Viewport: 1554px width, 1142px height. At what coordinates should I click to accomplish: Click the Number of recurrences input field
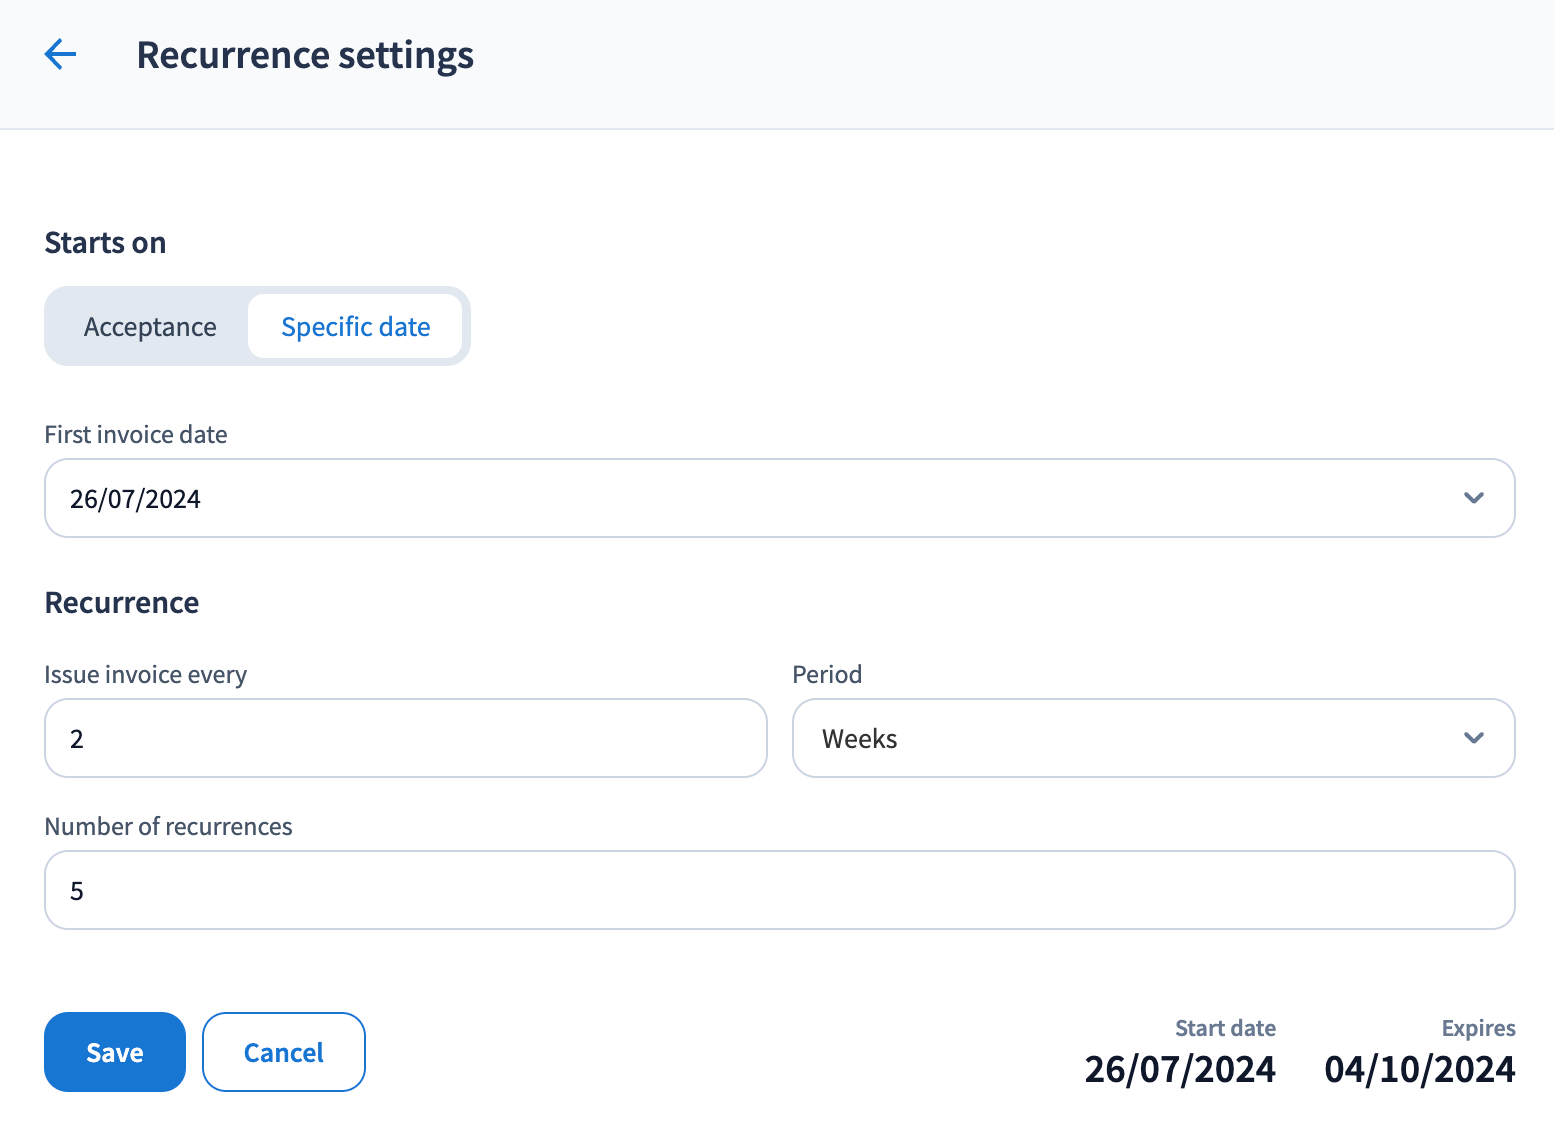coord(779,890)
